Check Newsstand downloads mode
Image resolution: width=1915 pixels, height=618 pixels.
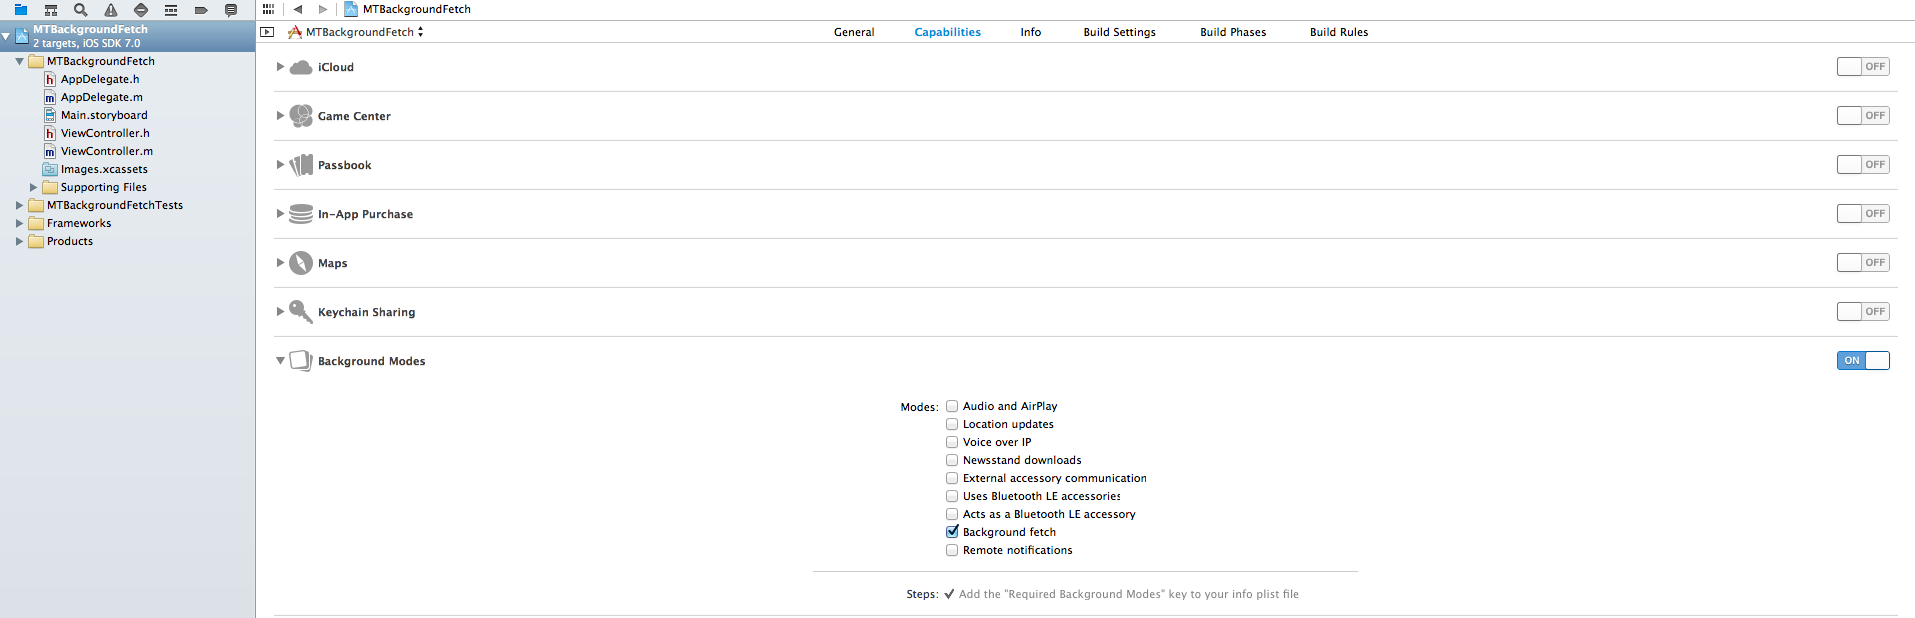(x=952, y=460)
